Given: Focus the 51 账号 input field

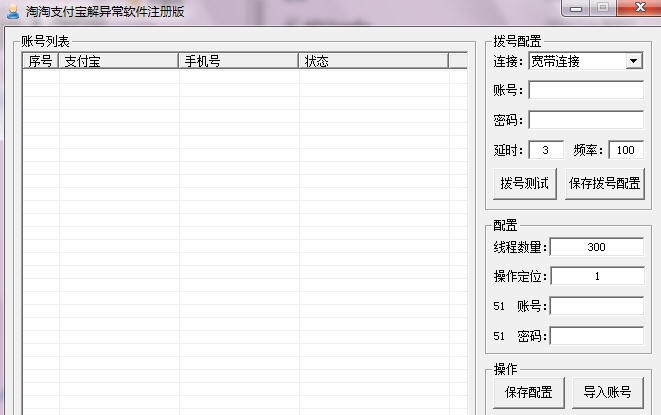Looking at the screenshot, I should pos(597,306).
